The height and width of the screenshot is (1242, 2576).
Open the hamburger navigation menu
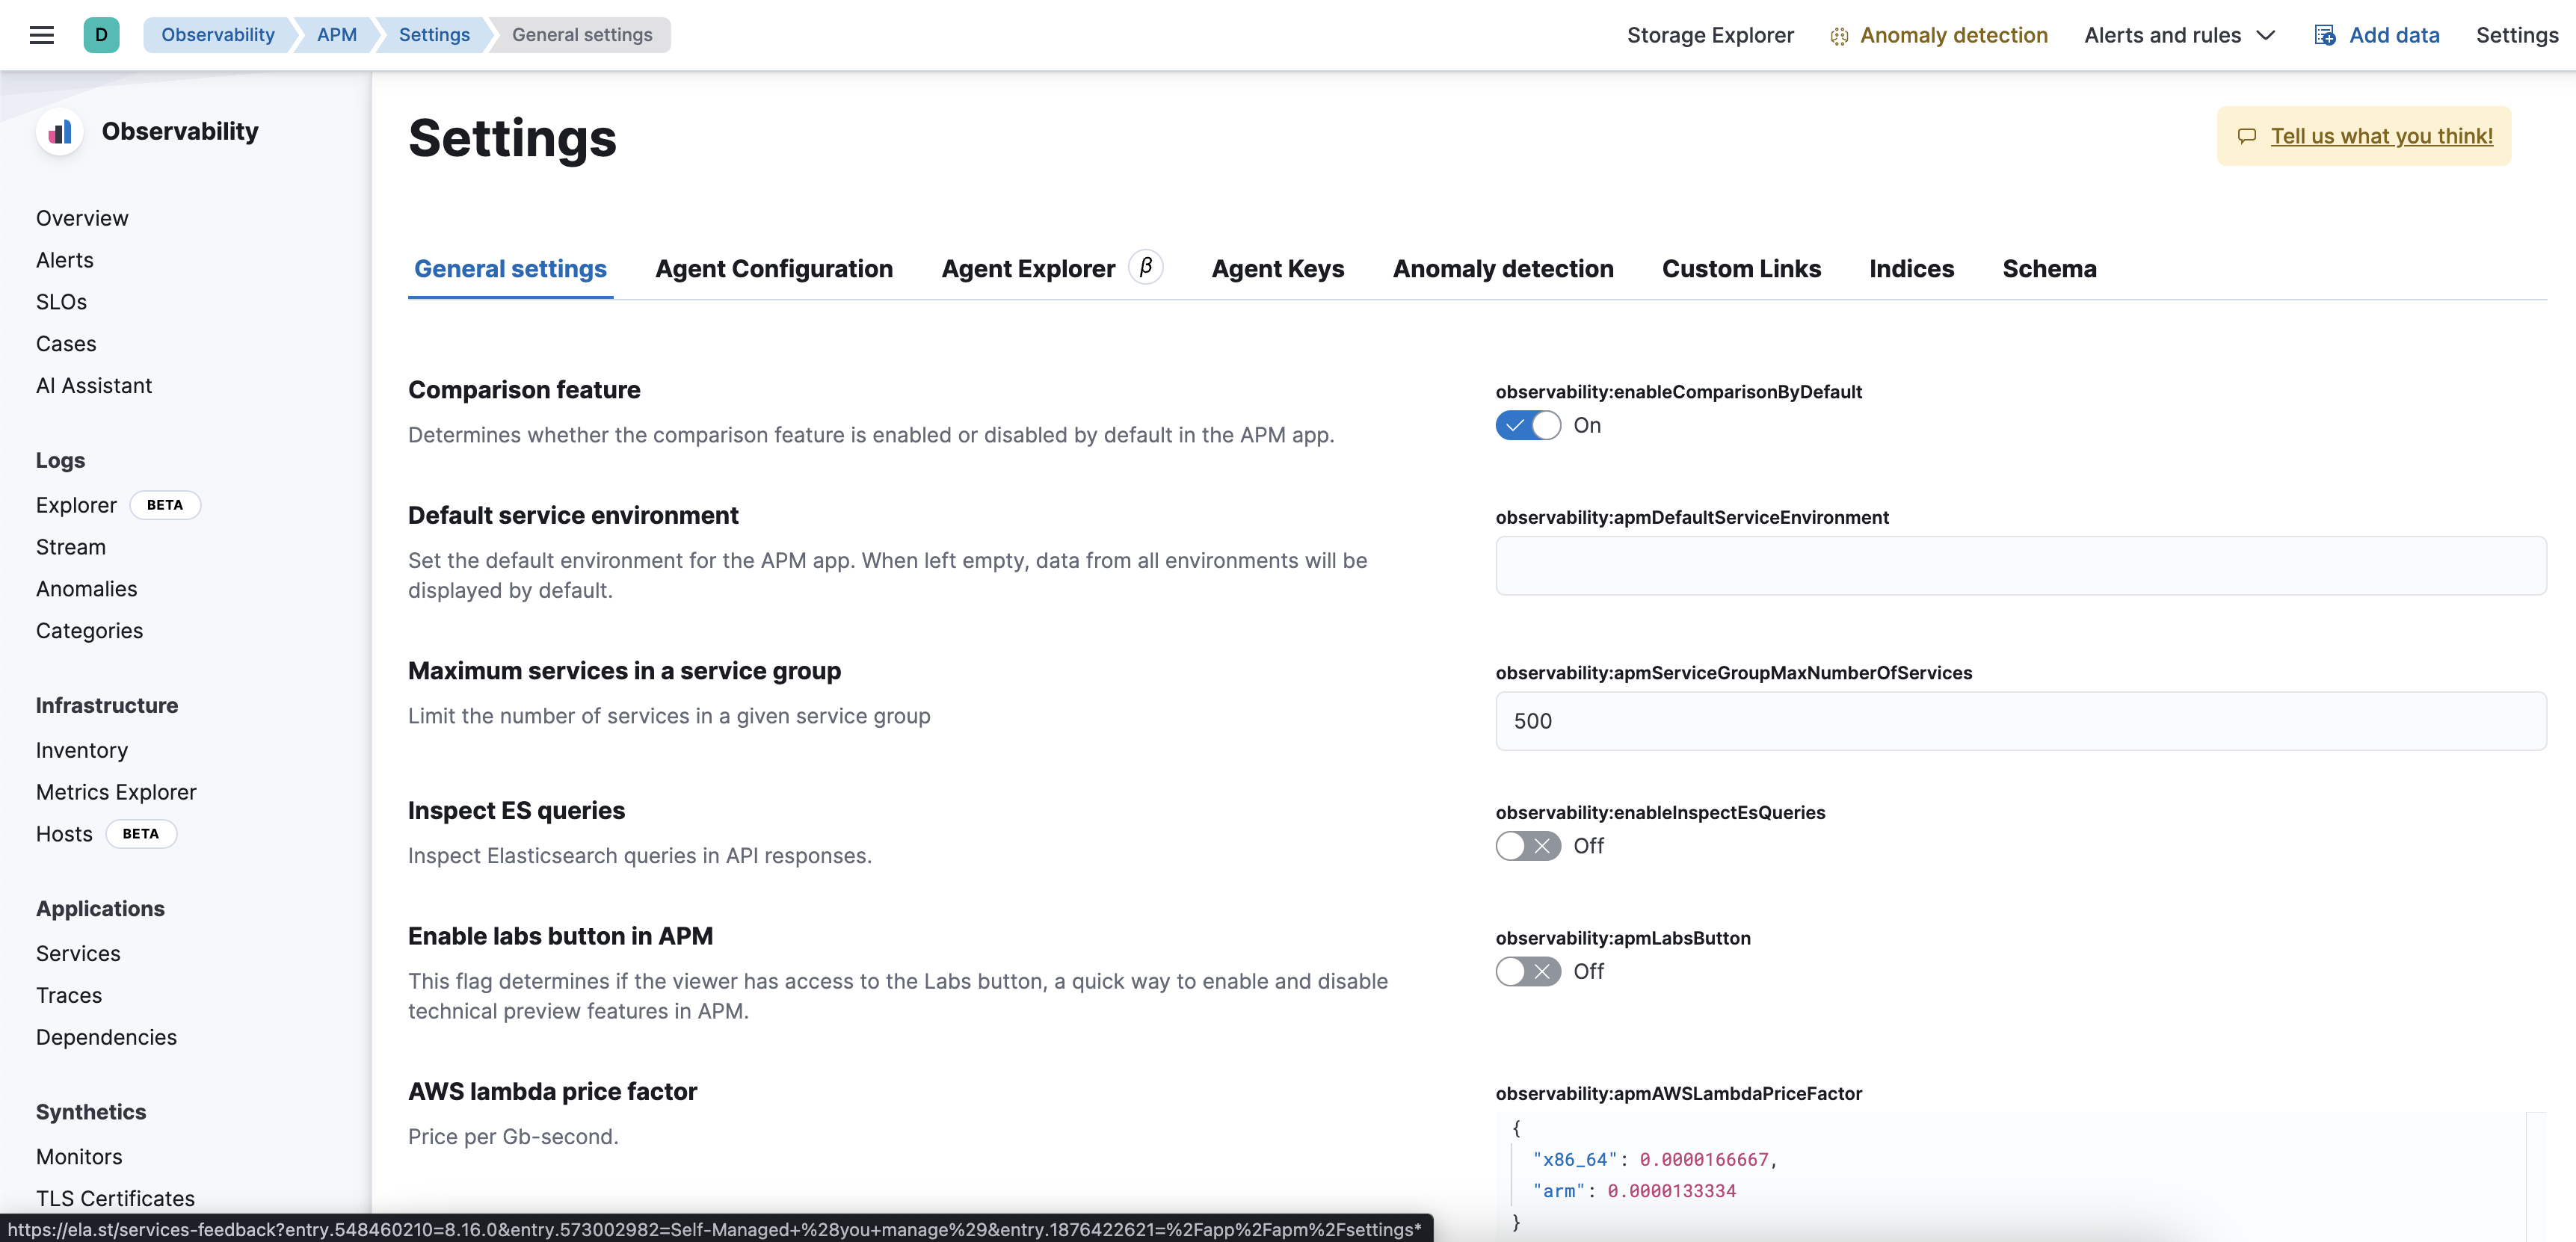click(x=41, y=35)
